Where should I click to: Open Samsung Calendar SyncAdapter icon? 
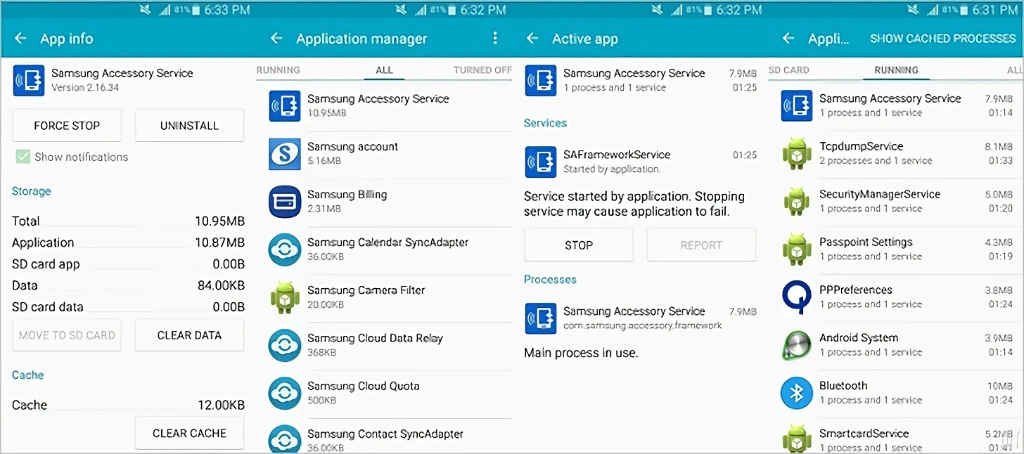tap(285, 249)
